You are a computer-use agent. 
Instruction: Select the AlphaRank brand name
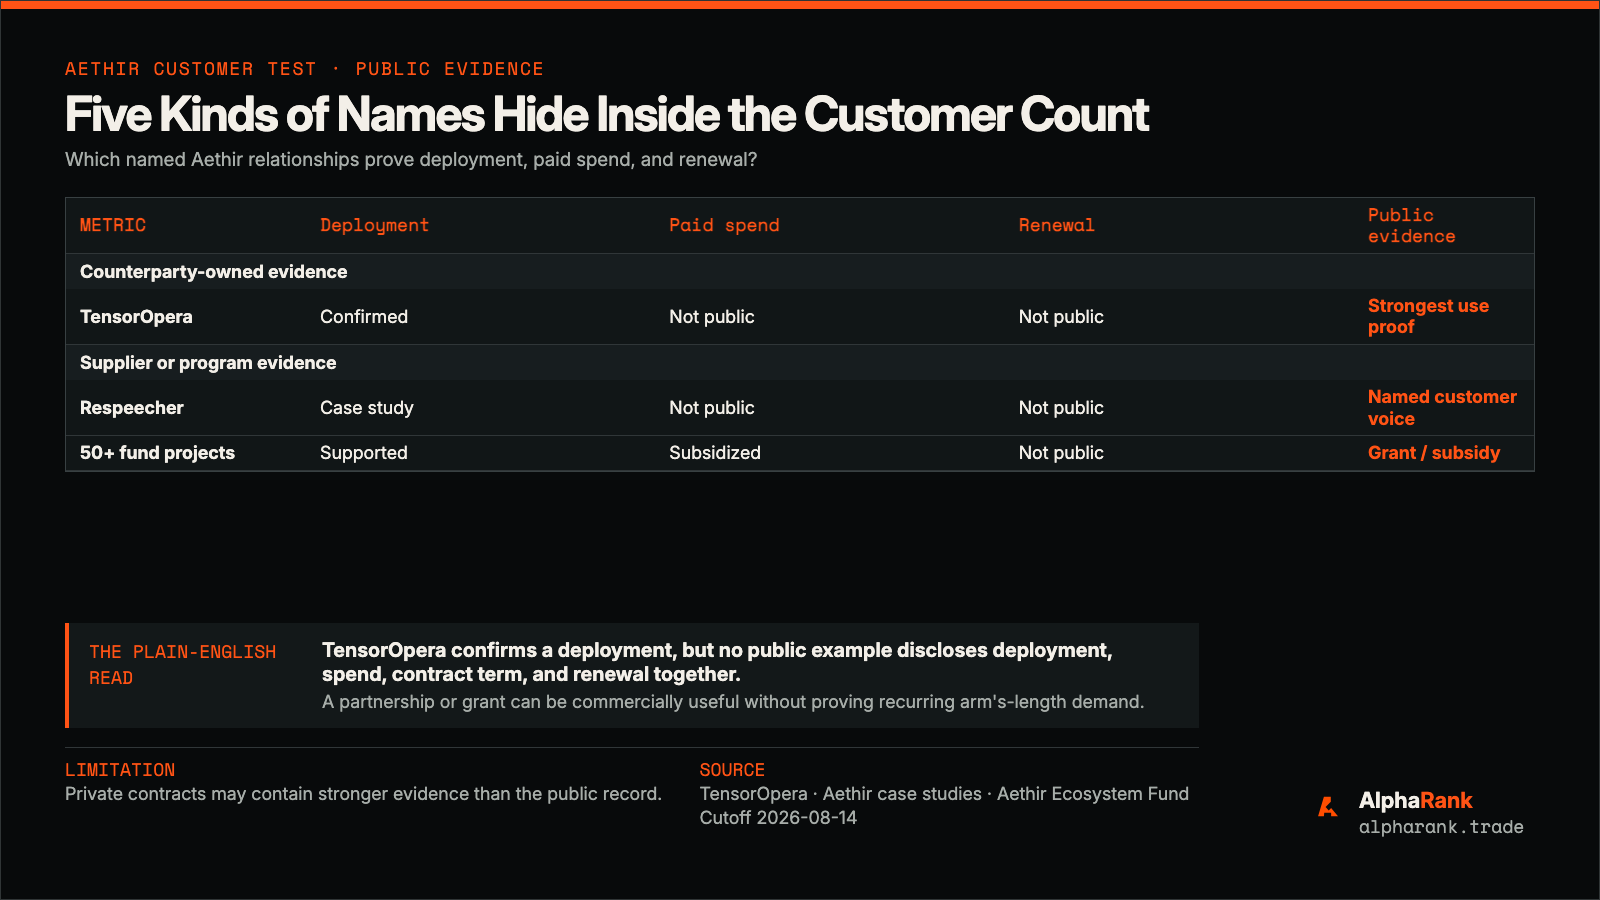coord(1415,800)
